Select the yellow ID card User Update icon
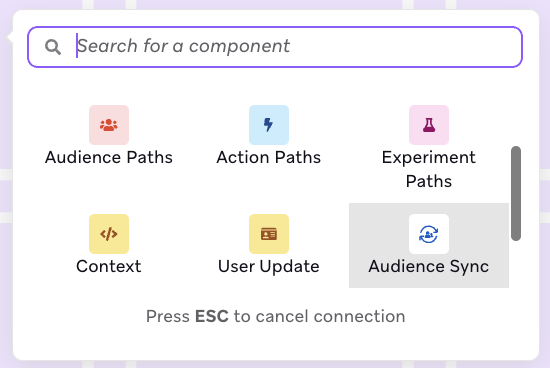550x368 pixels. 269,234
